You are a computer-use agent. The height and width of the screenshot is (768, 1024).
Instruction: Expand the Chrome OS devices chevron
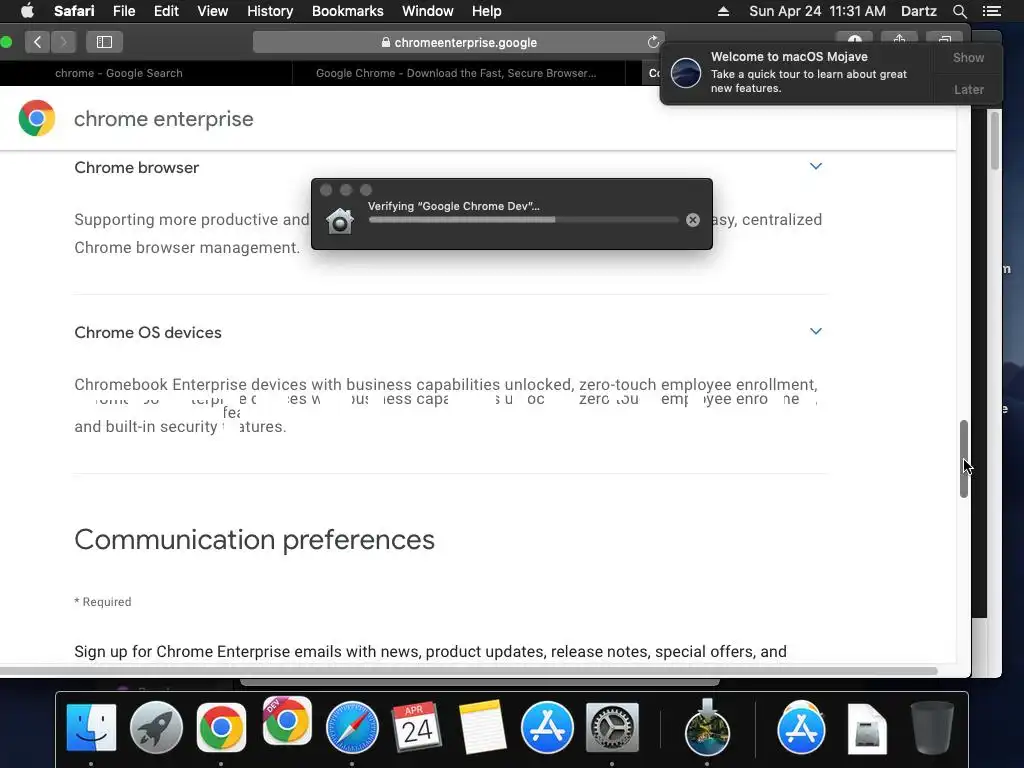click(x=816, y=331)
